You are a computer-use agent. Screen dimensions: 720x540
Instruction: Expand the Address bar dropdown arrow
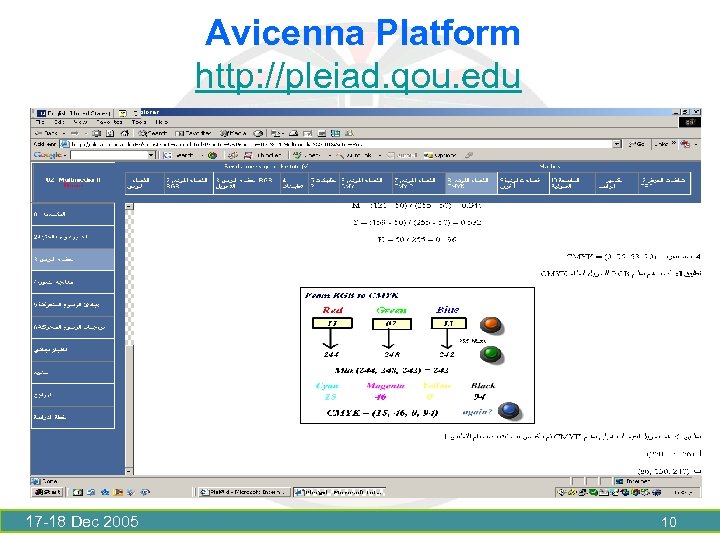[x=617, y=144]
